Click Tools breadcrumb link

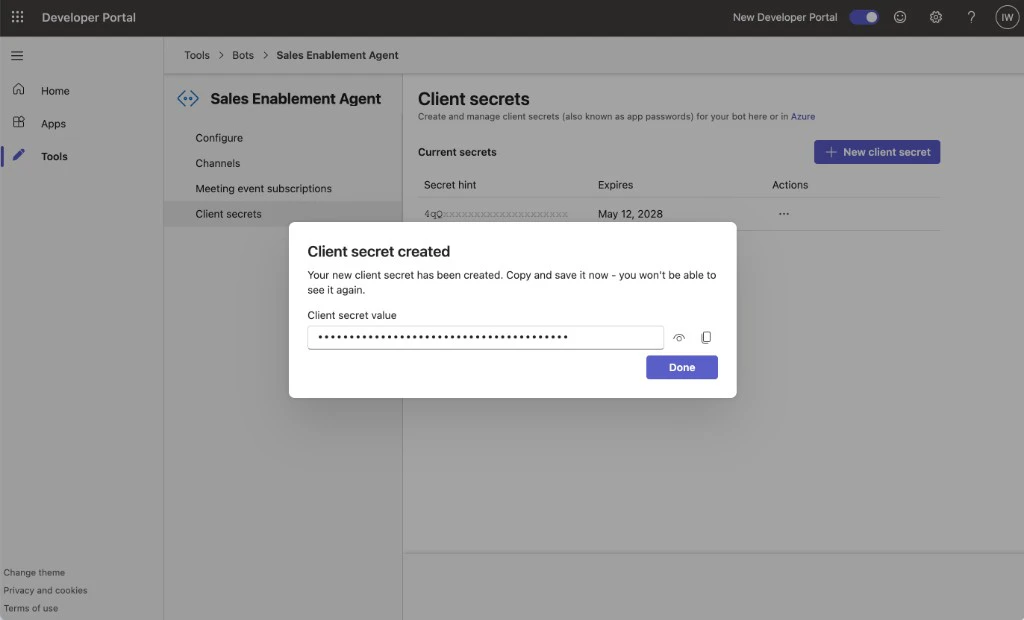[197, 56]
